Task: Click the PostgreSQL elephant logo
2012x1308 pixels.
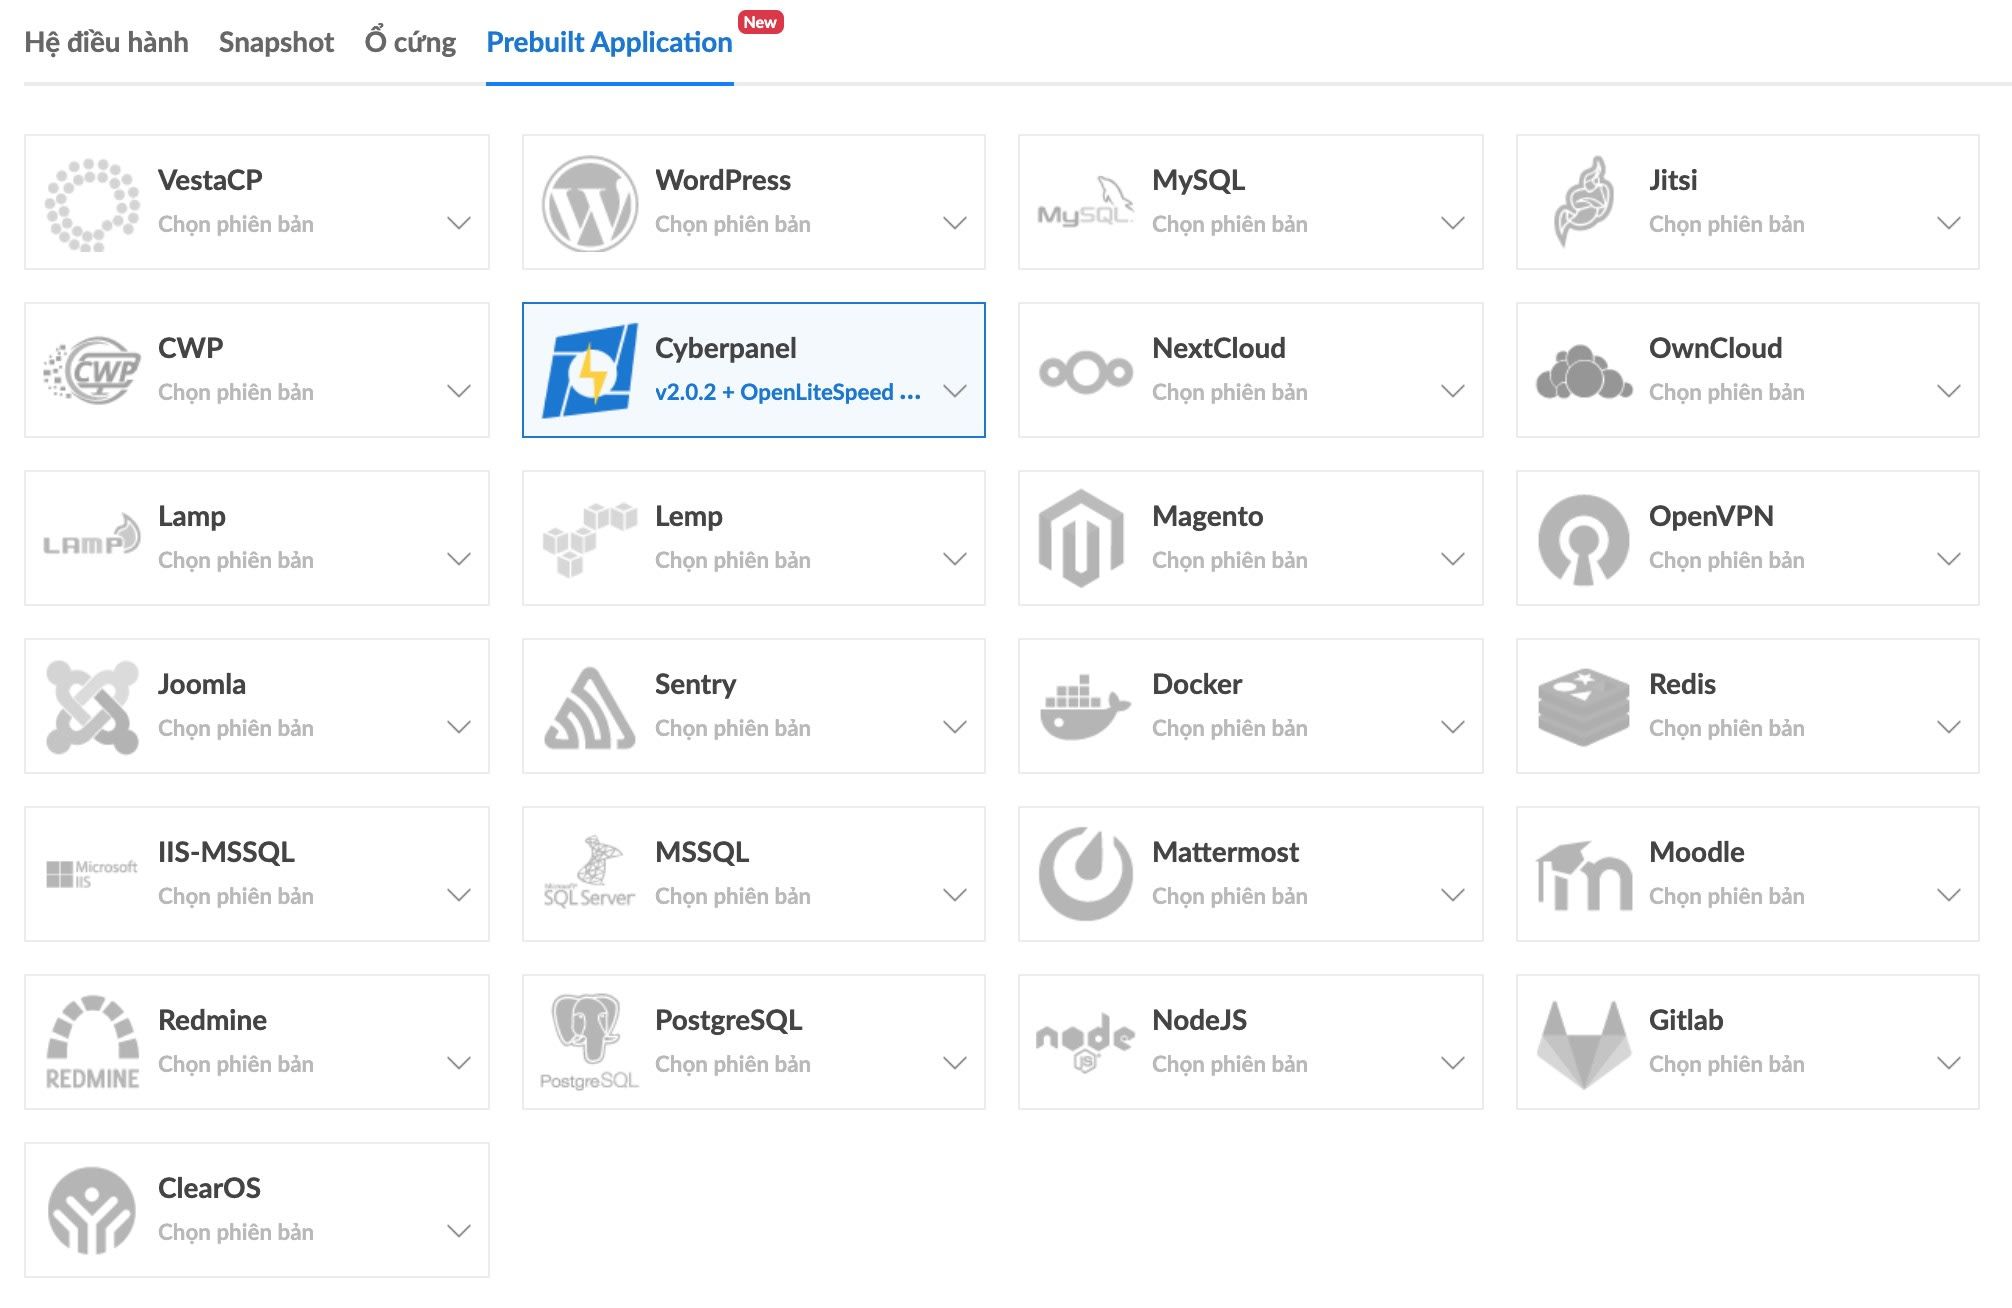Action: tap(589, 1041)
